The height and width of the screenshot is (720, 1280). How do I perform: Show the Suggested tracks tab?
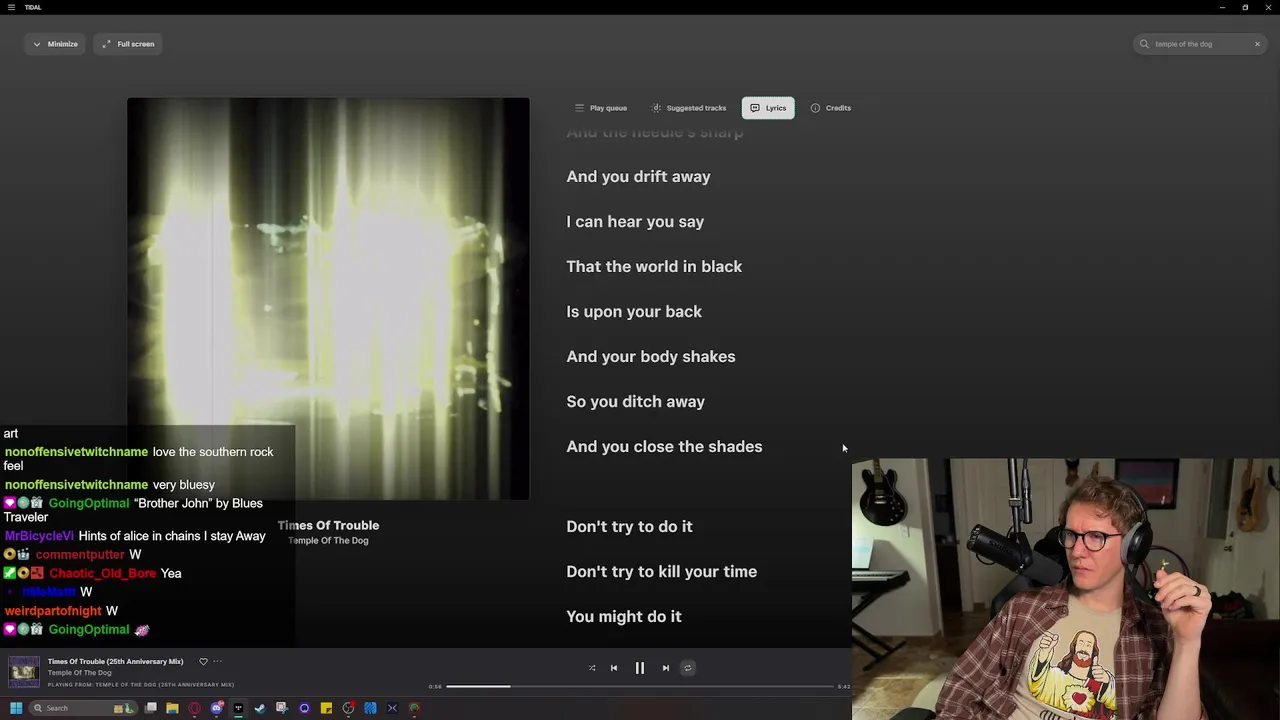pos(689,108)
